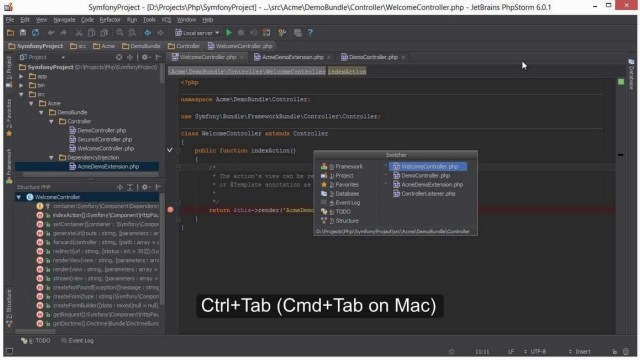Click the UTF-8 encoding status bar entry
Screen dimensions: 640x360
[538, 351]
